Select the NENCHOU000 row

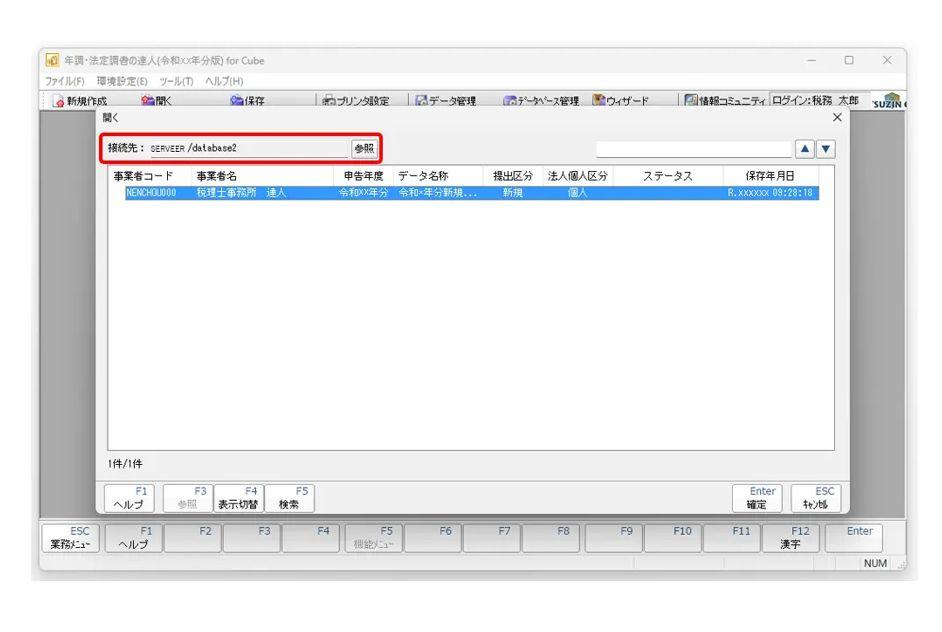(x=472, y=193)
